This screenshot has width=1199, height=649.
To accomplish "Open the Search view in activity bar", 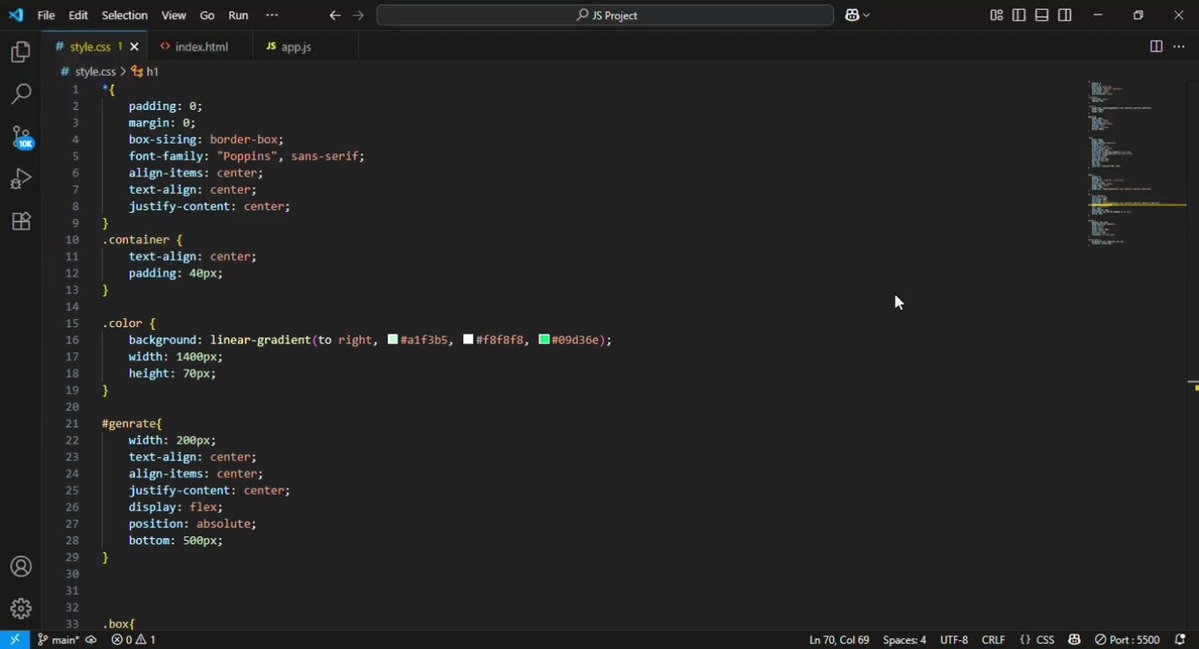I will (x=21, y=94).
